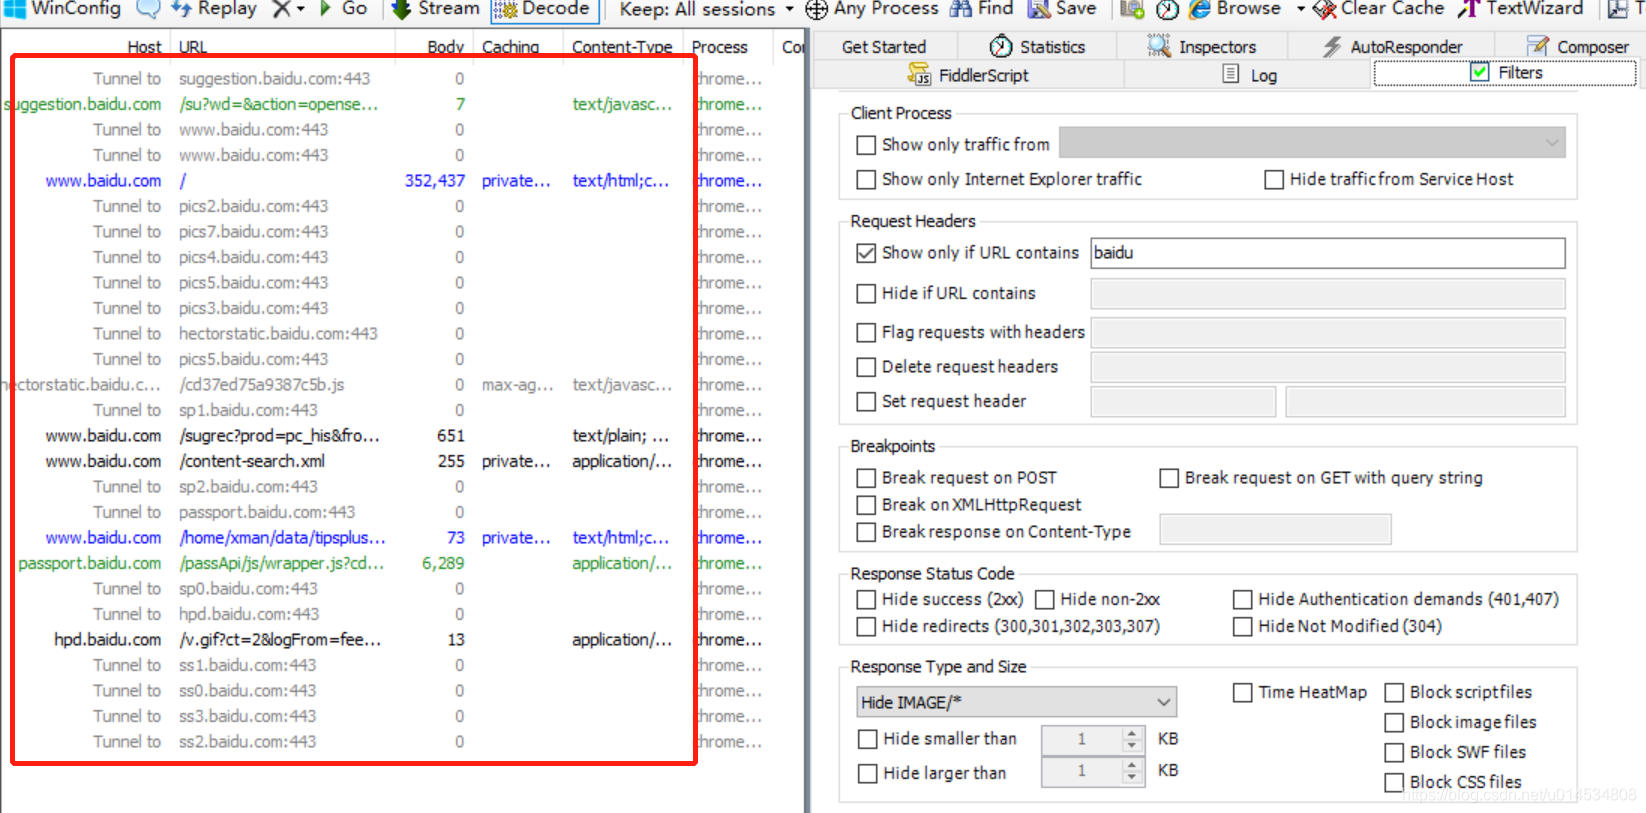Enable Break request on POST

pos(866,478)
